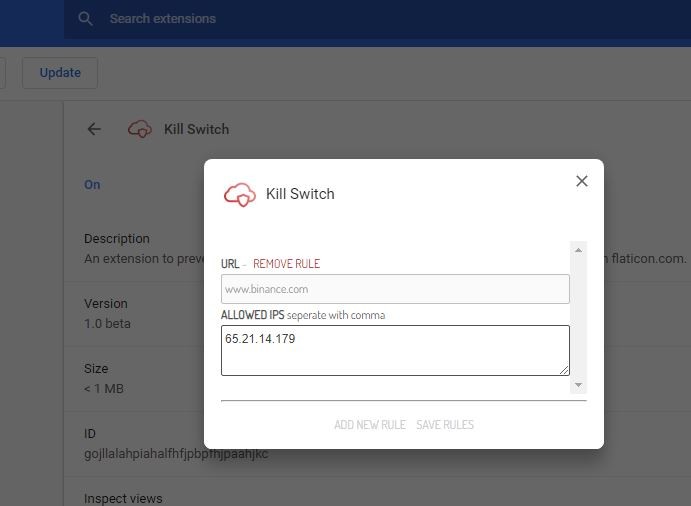Click the search magnifier icon

click(86, 19)
